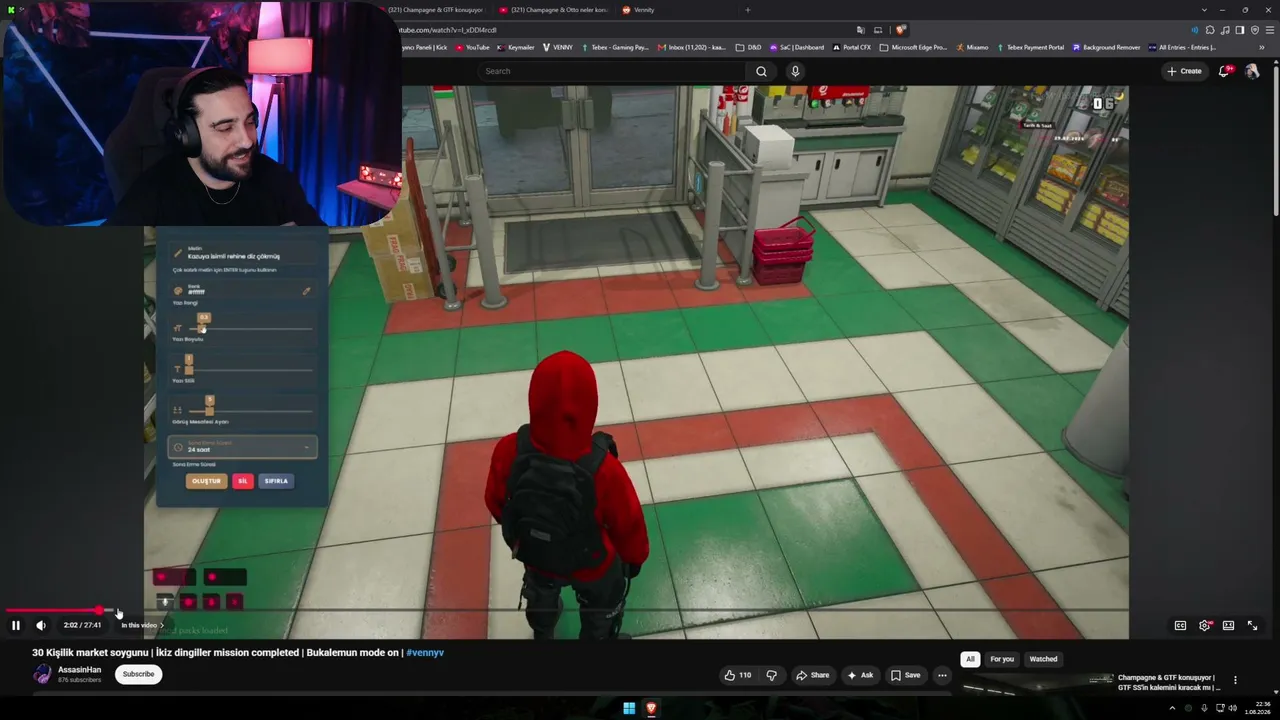Click the Metin text field in panel
Screen dimensions: 1280x720
click(x=242, y=254)
